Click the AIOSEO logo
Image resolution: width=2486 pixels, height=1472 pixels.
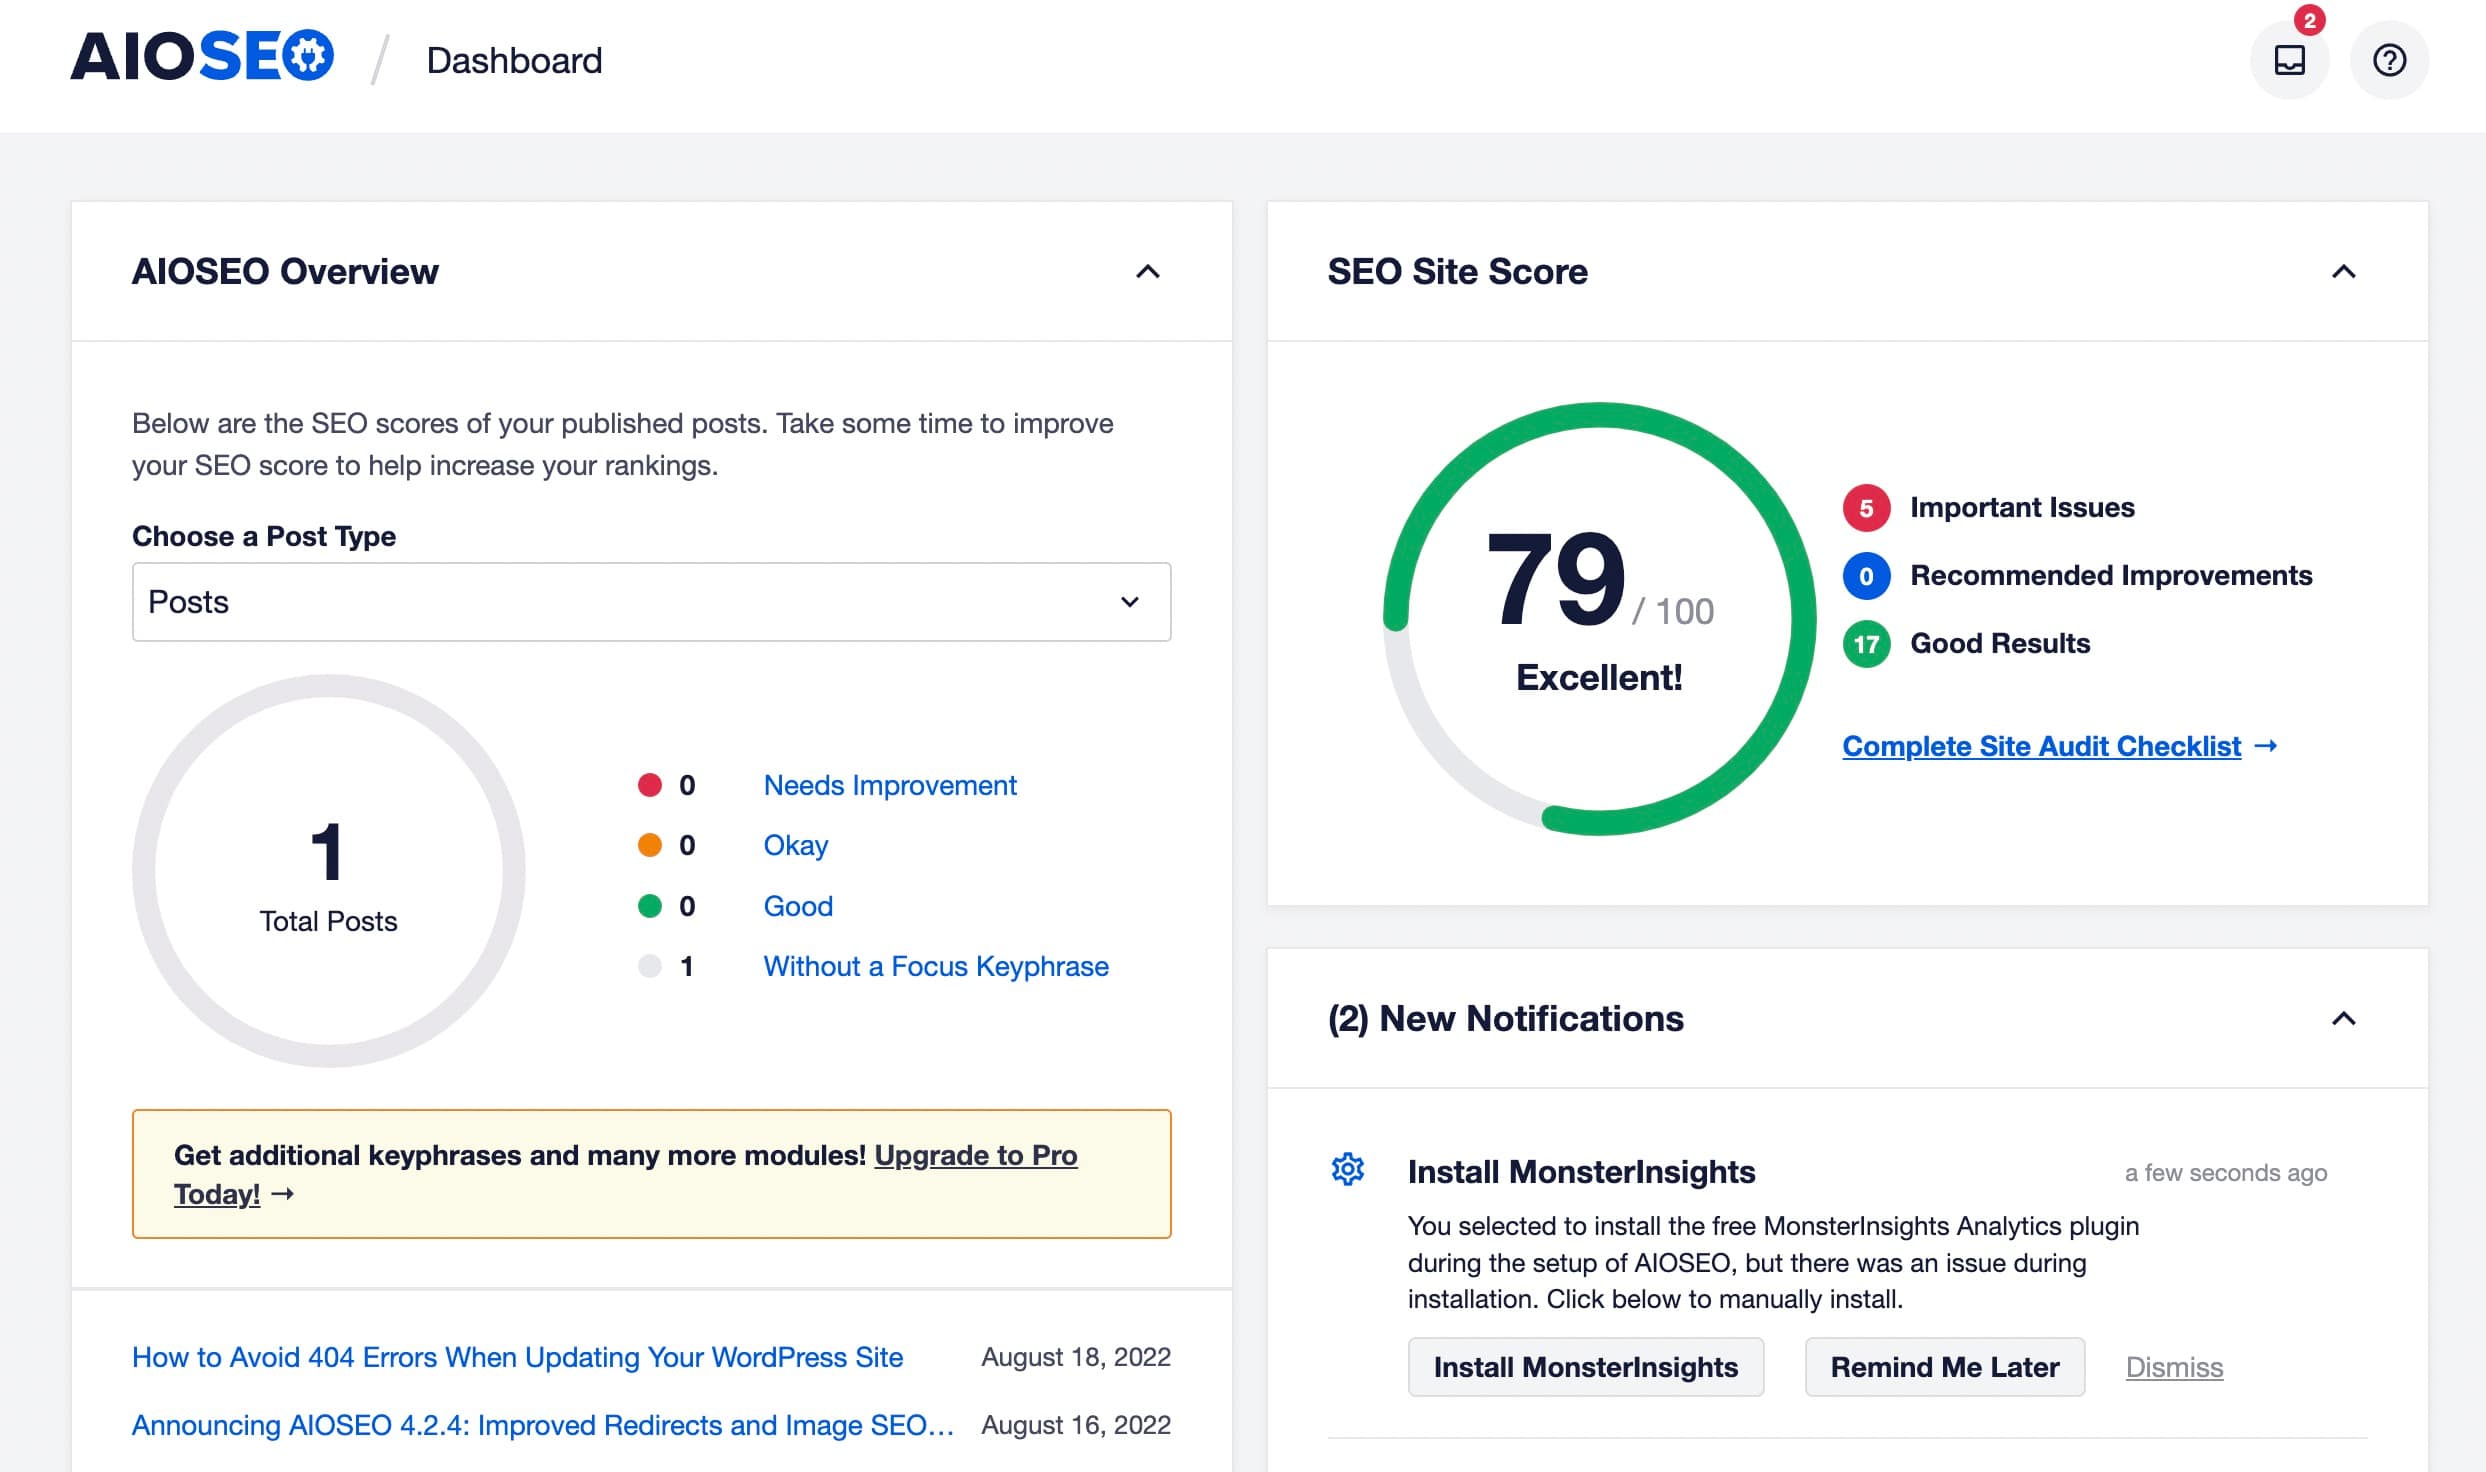coord(200,57)
